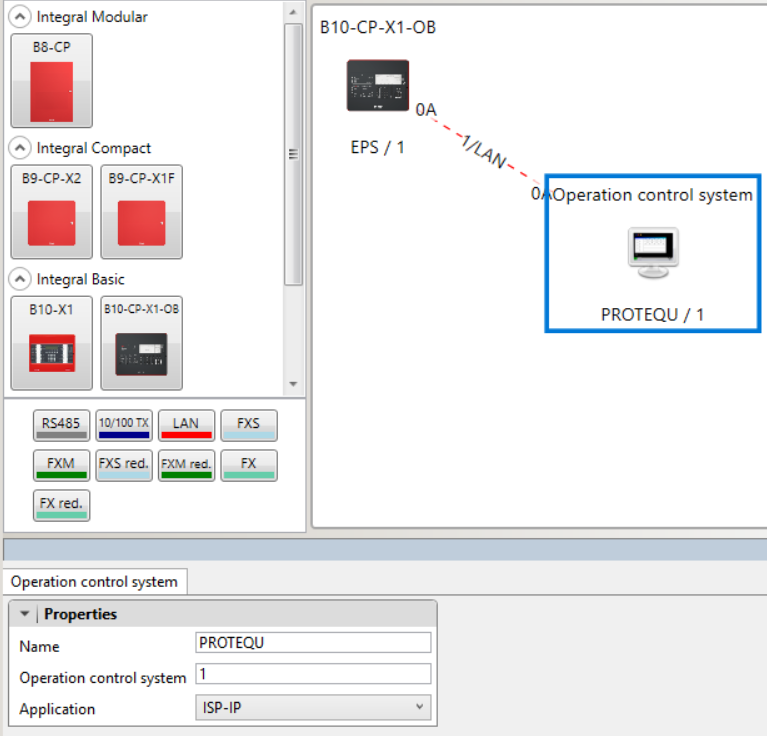Click the EPS / 1 panel on canvas
The image size is (767, 736).
coord(378,86)
